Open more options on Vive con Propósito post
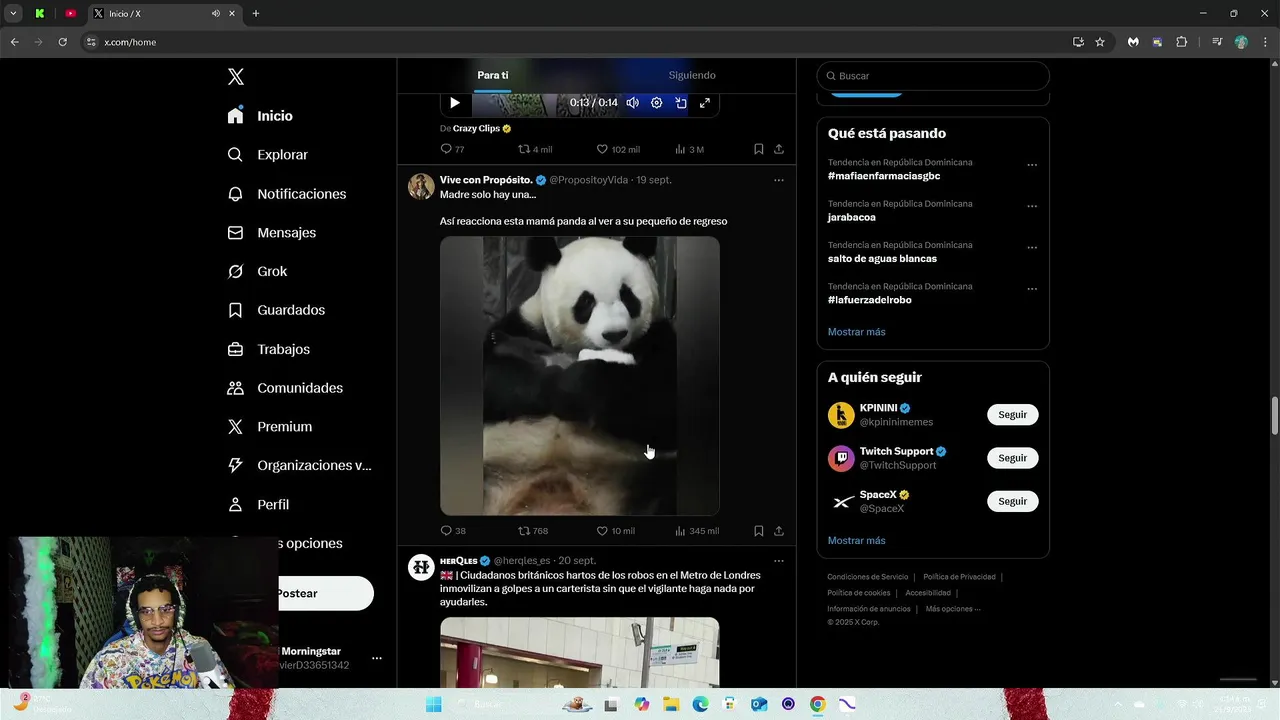Image resolution: width=1280 pixels, height=720 pixels. click(779, 180)
